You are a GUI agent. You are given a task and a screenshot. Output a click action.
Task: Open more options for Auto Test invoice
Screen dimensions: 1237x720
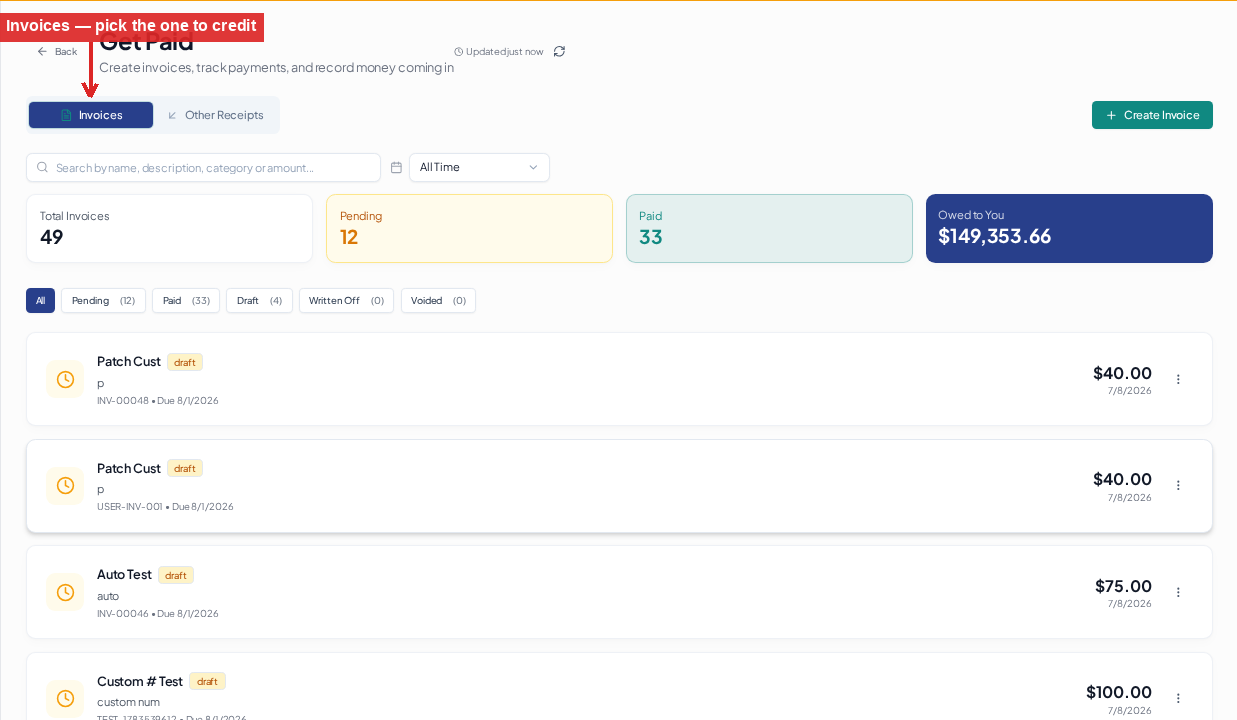coord(1178,592)
